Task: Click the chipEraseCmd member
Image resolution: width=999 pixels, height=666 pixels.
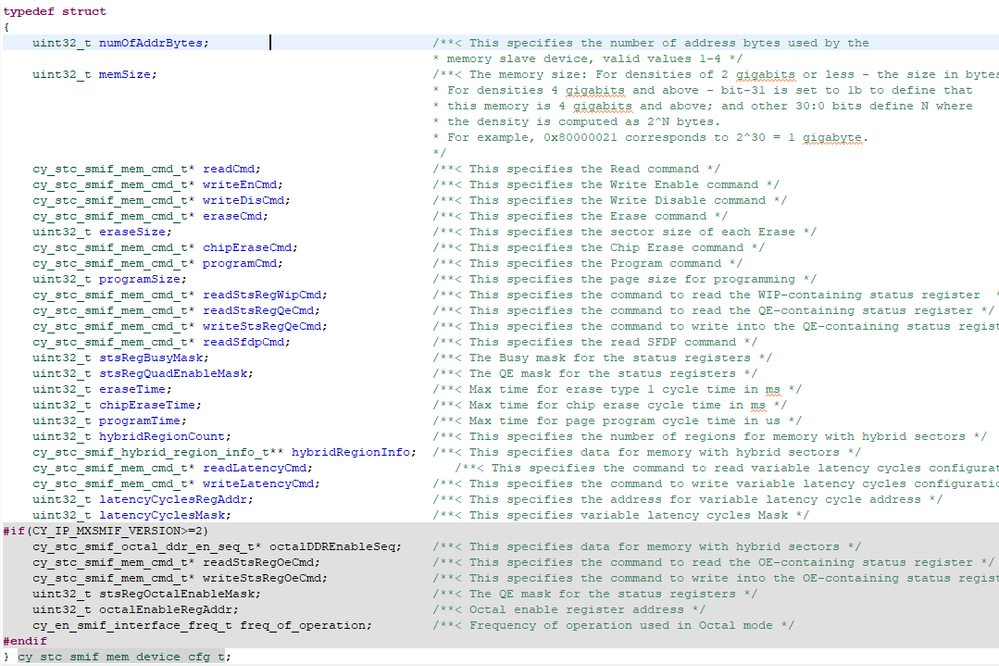Action: 247,247
